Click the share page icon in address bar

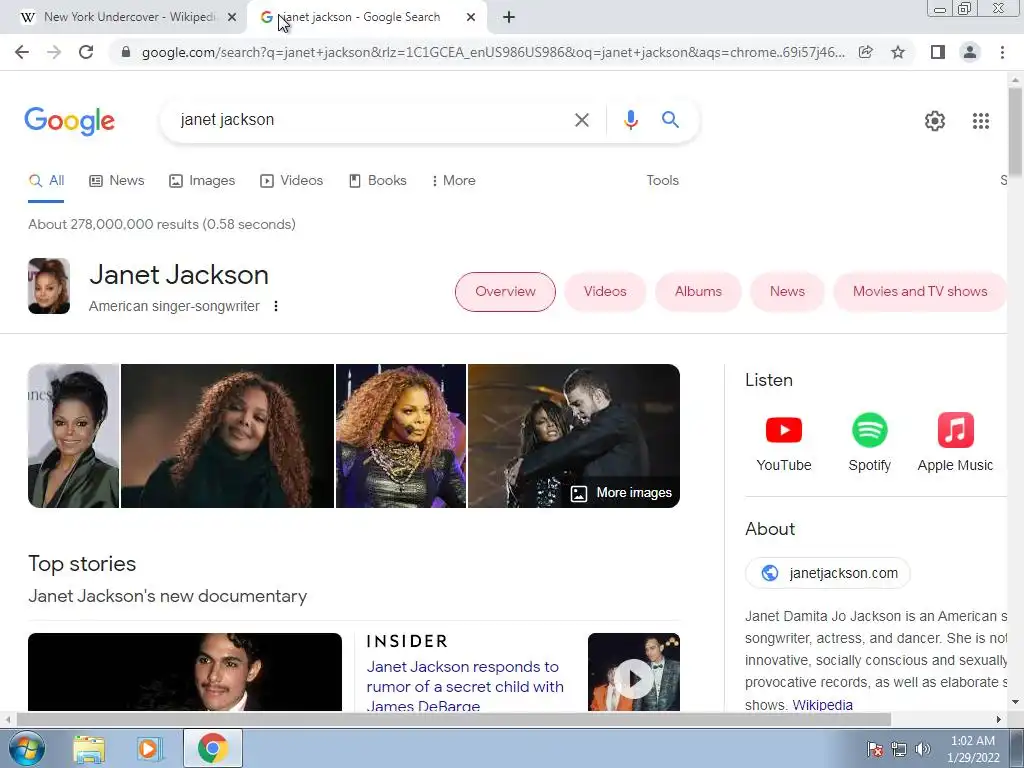click(865, 52)
